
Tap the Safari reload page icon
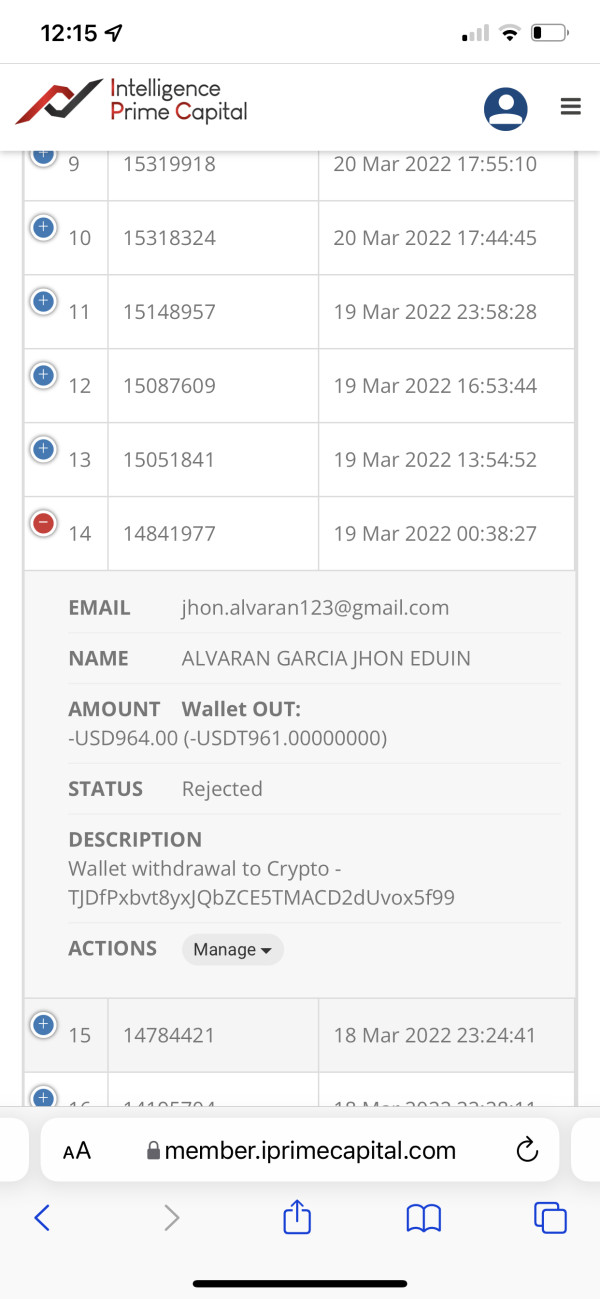[x=527, y=1151]
